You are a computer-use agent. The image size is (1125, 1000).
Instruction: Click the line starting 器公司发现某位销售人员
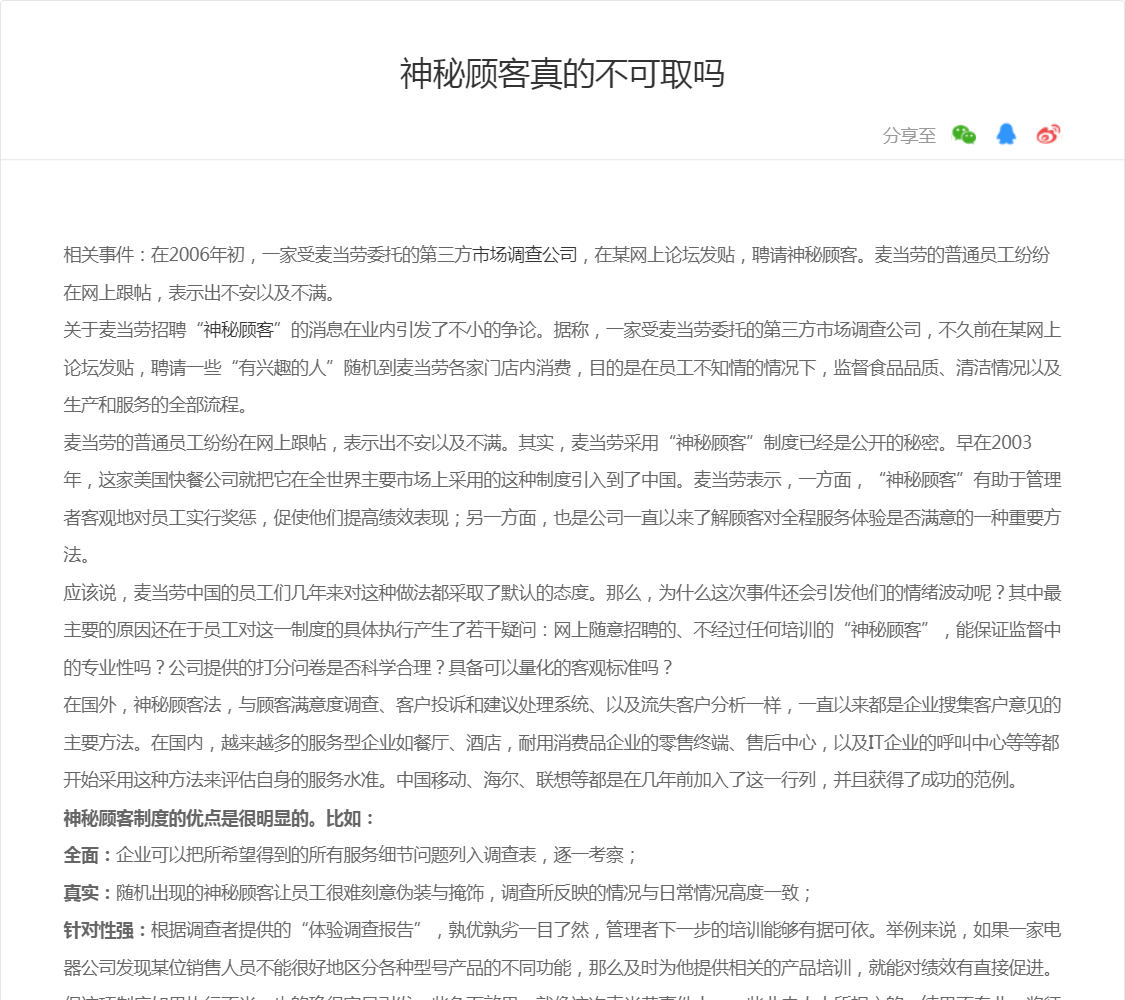pos(559,968)
